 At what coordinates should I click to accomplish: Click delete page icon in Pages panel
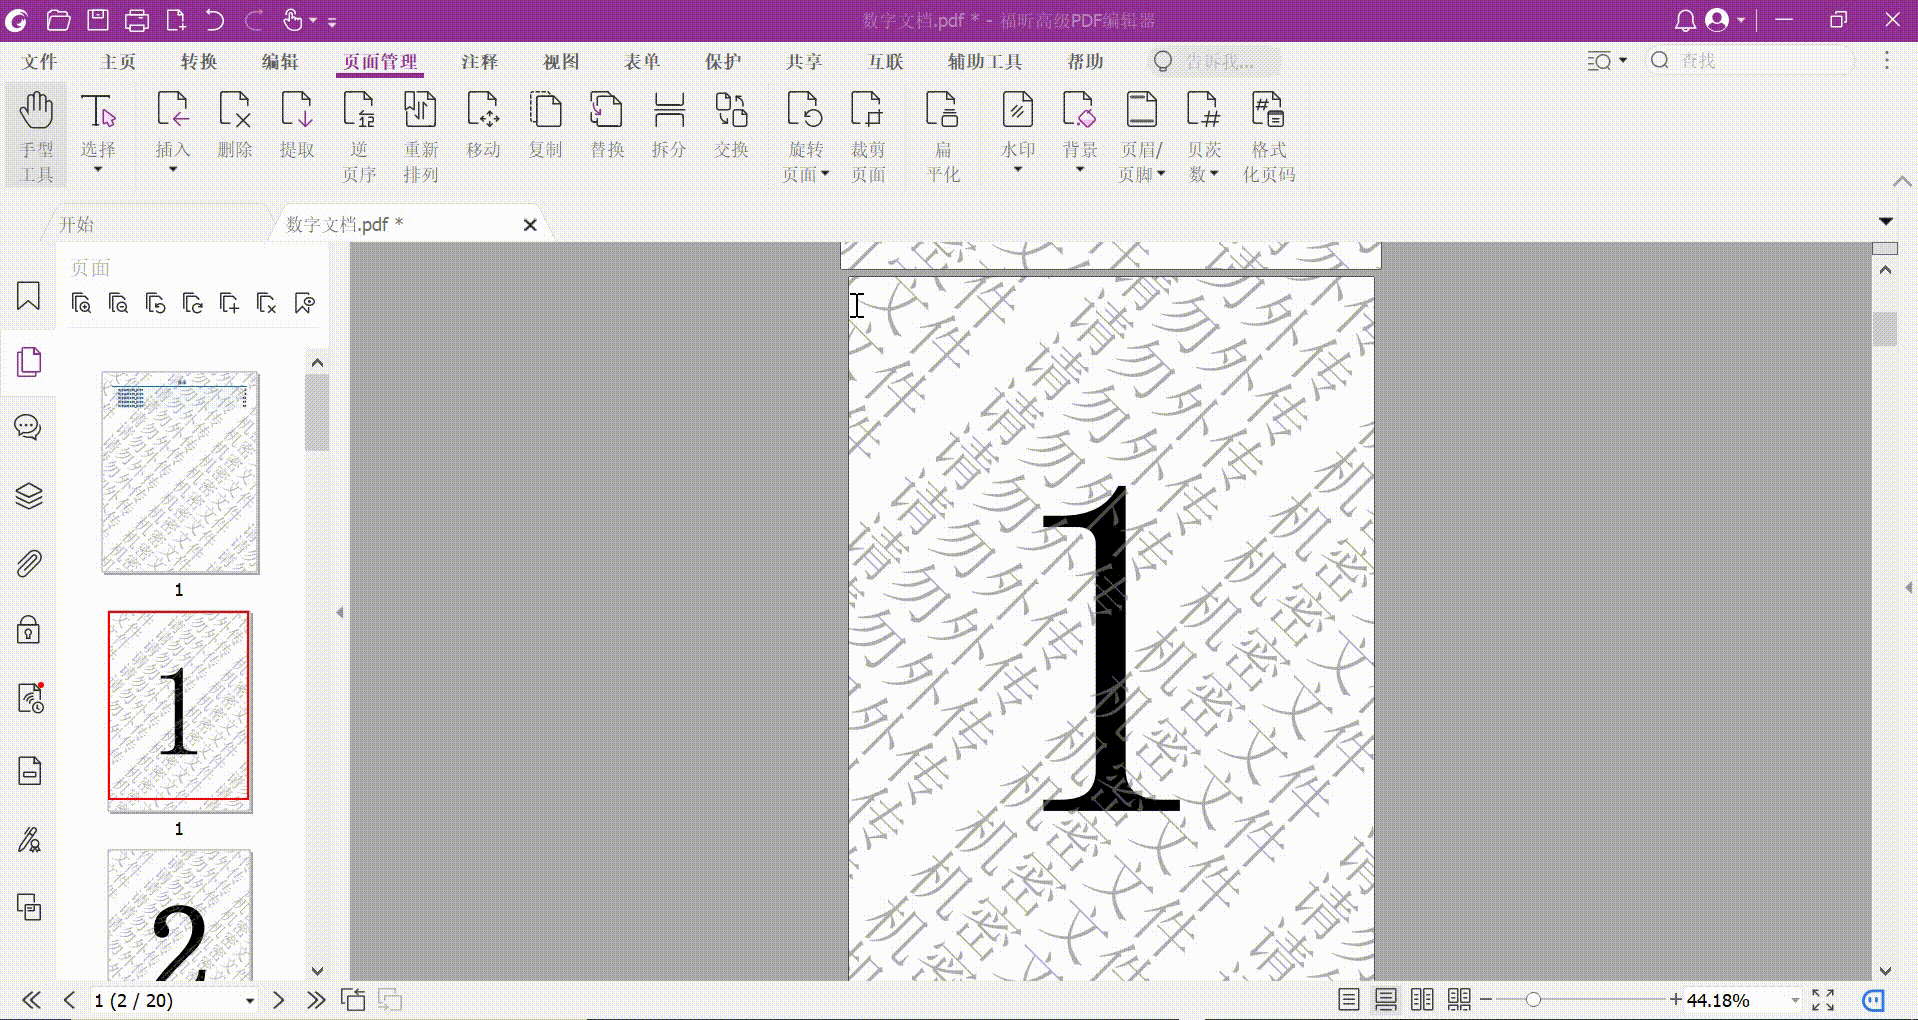[267, 303]
